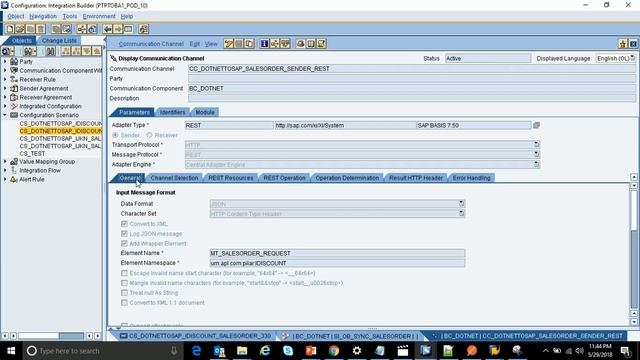Click the Where-Used List icon in the main toolbar
This screenshot has height=360, width=640.
(82, 29)
